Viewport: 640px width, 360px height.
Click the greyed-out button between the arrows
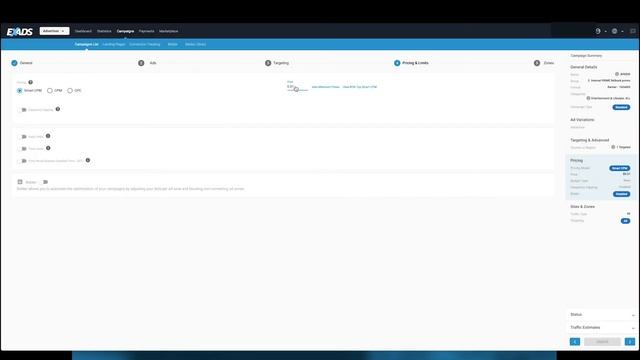[602, 342]
